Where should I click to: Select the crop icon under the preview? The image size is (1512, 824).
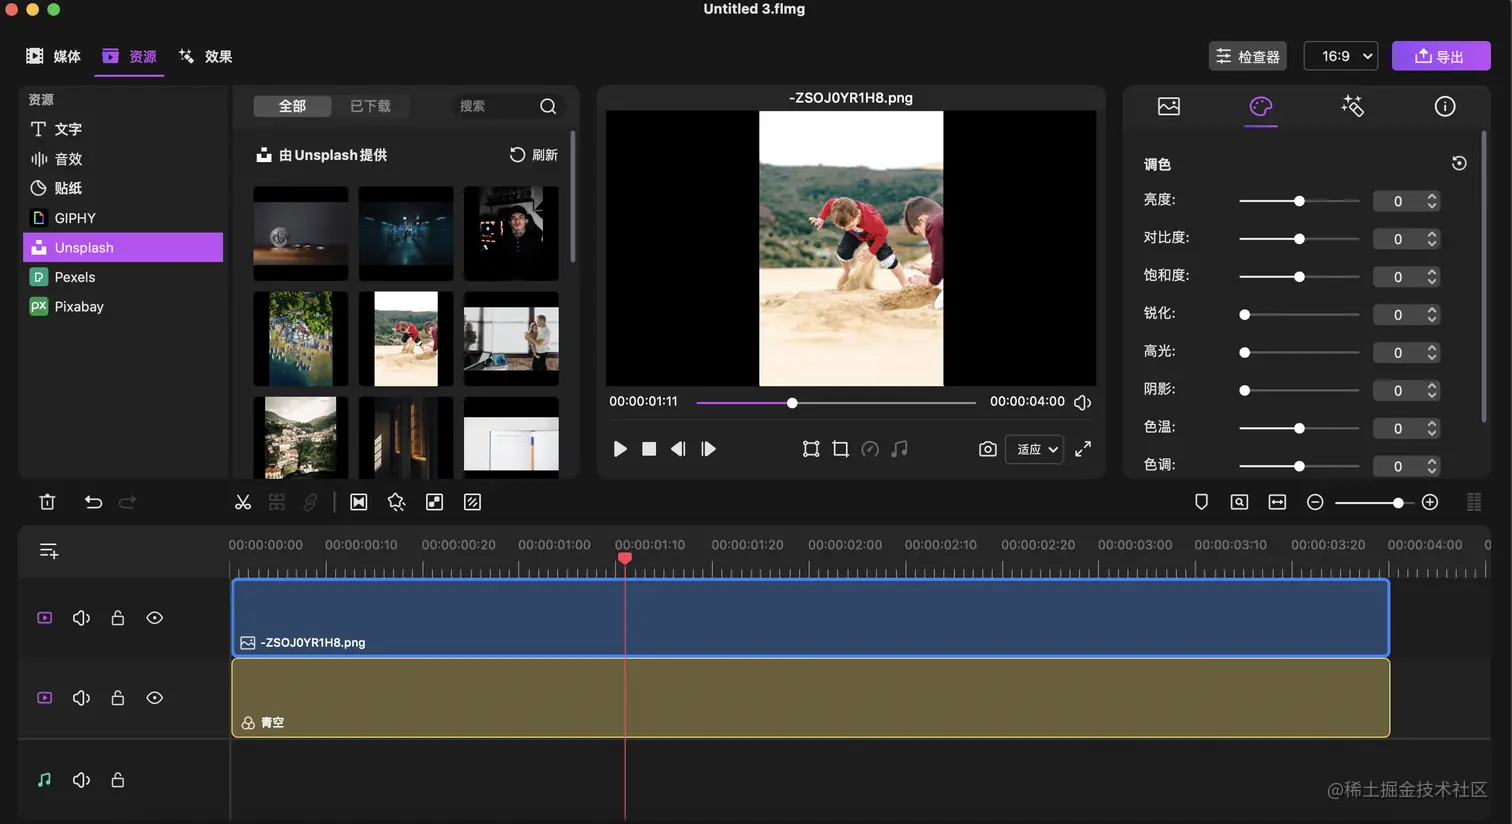click(x=840, y=449)
